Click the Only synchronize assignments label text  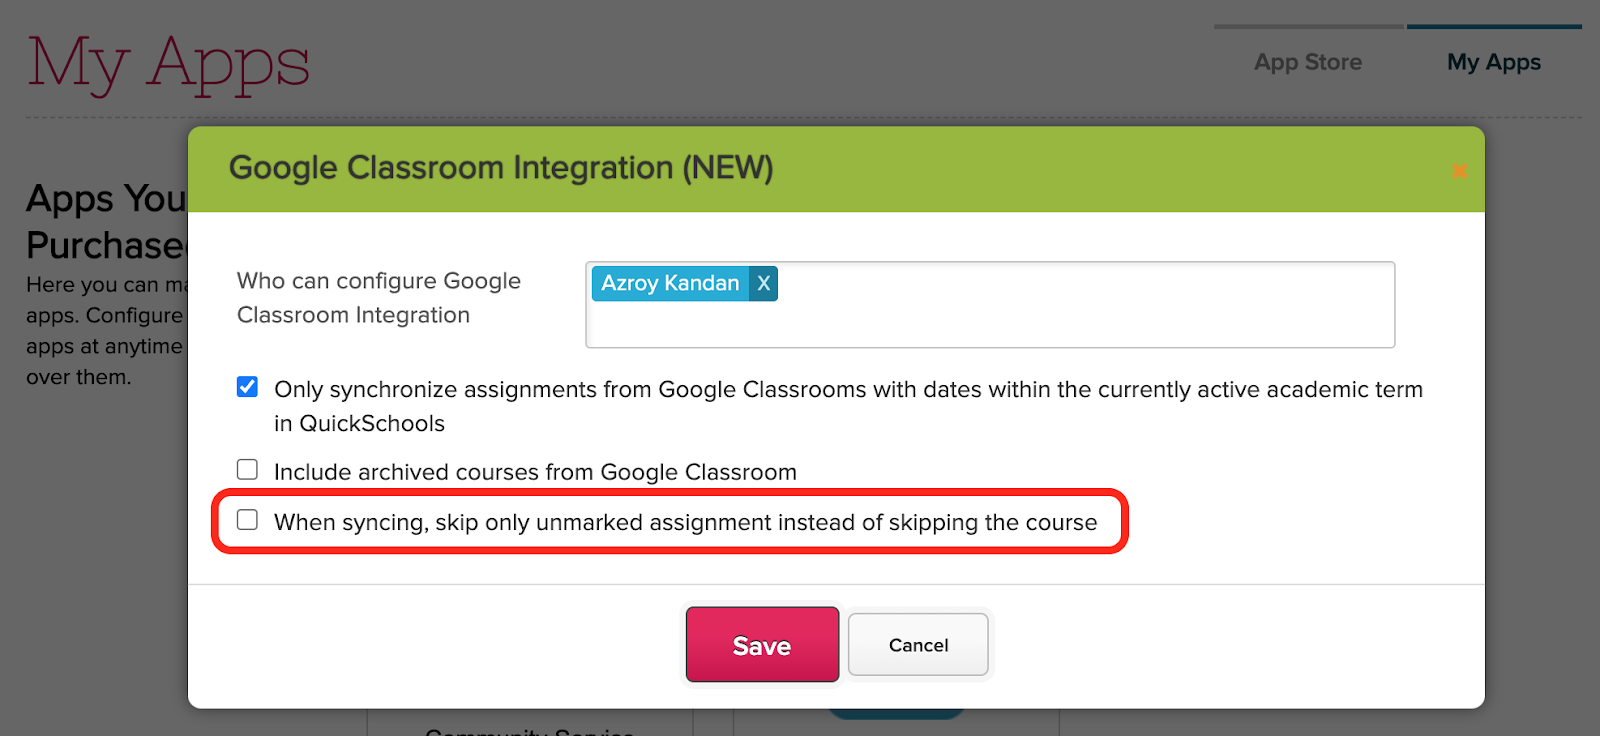pyautogui.click(x=848, y=406)
